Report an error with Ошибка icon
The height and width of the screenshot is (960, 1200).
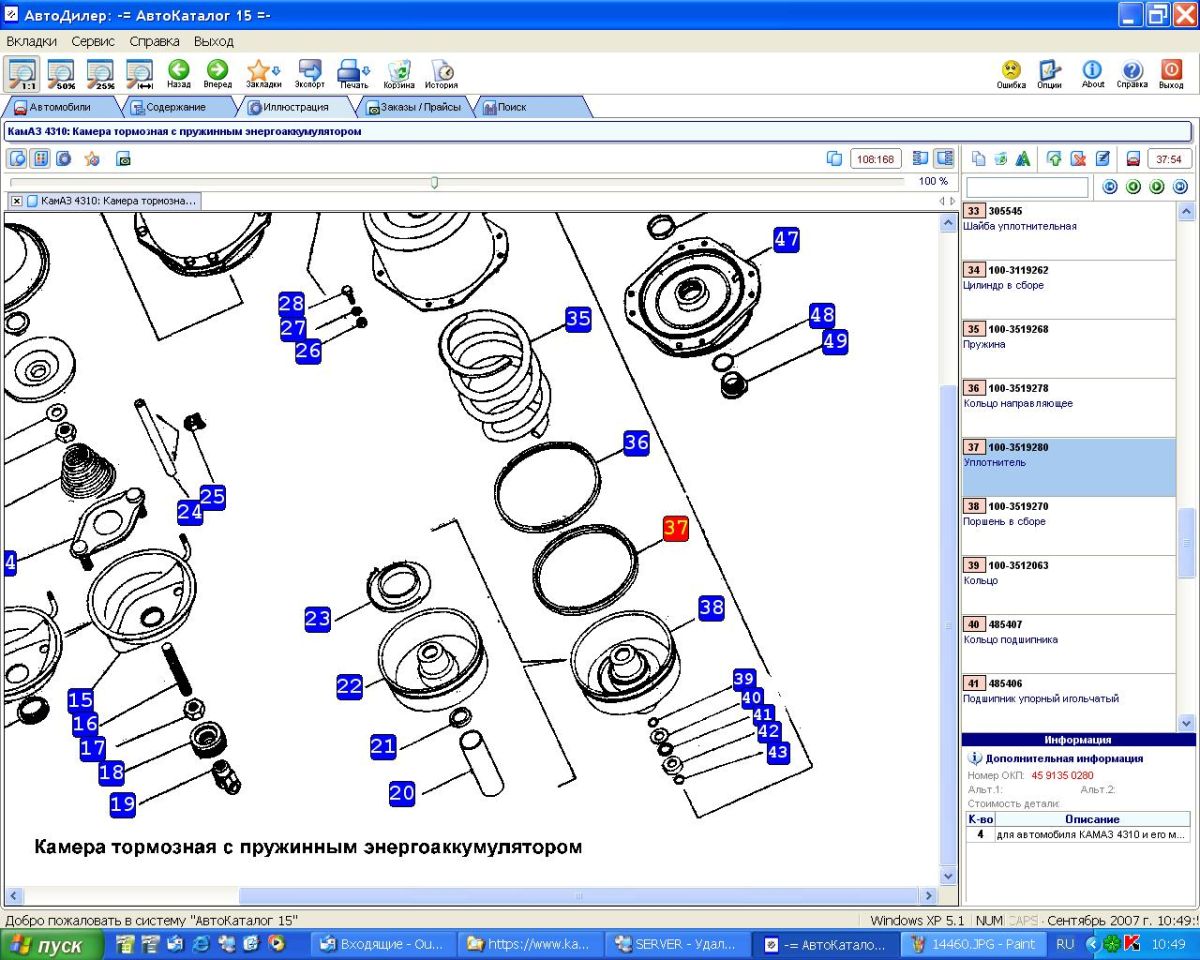click(x=1011, y=73)
